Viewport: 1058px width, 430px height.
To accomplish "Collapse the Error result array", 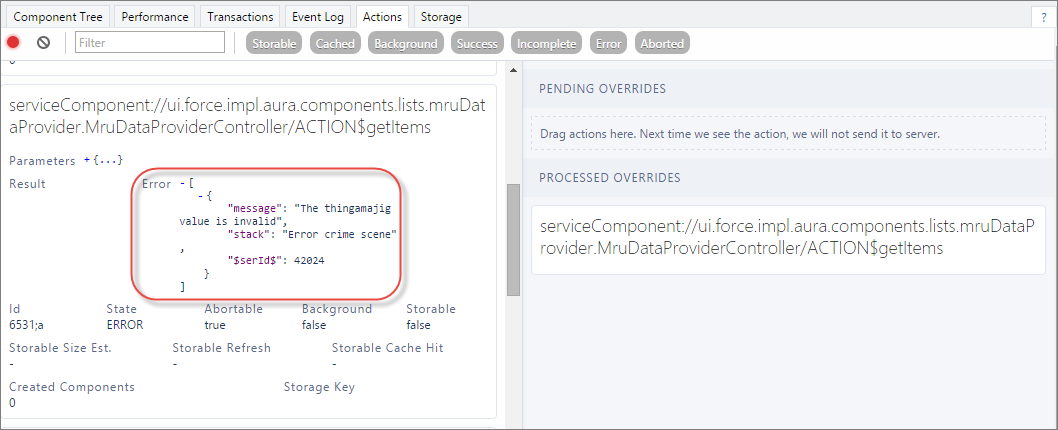I will pyautogui.click(x=182, y=184).
